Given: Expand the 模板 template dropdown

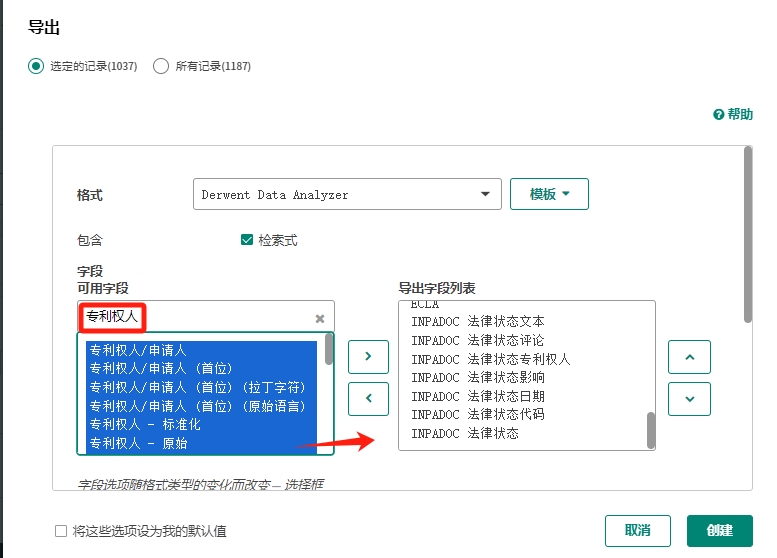Looking at the screenshot, I should tap(549, 194).
